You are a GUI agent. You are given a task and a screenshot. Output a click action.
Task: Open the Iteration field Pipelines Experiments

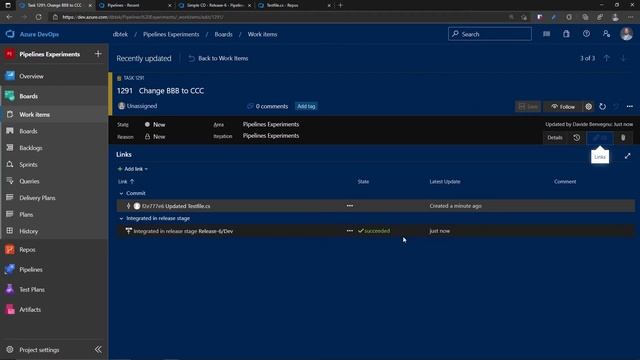coord(271,136)
